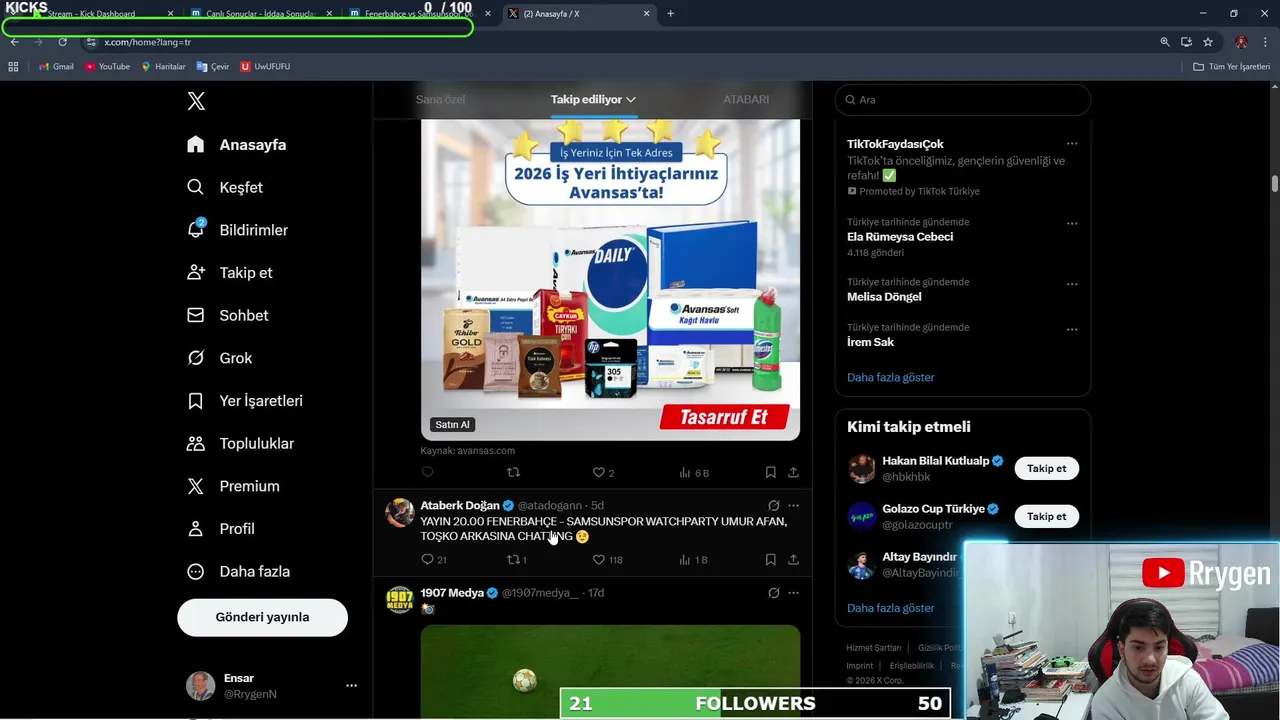Open Hizmet Şartları footer link
Screen dimensions: 1280x720
(x=873, y=648)
